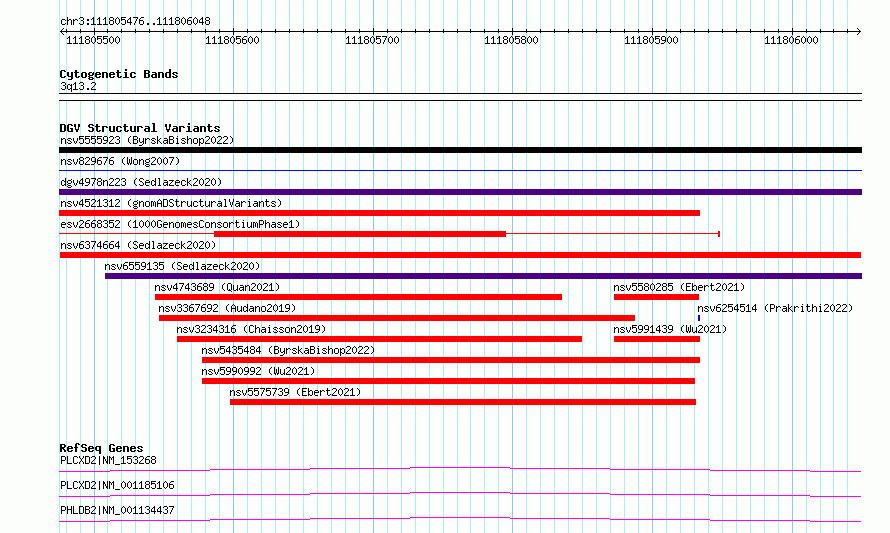Image resolution: width=890 pixels, height=533 pixels.
Task: Select the red nsv4521312 variant bar
Action: pyautogui.click(x=379, y=213)
